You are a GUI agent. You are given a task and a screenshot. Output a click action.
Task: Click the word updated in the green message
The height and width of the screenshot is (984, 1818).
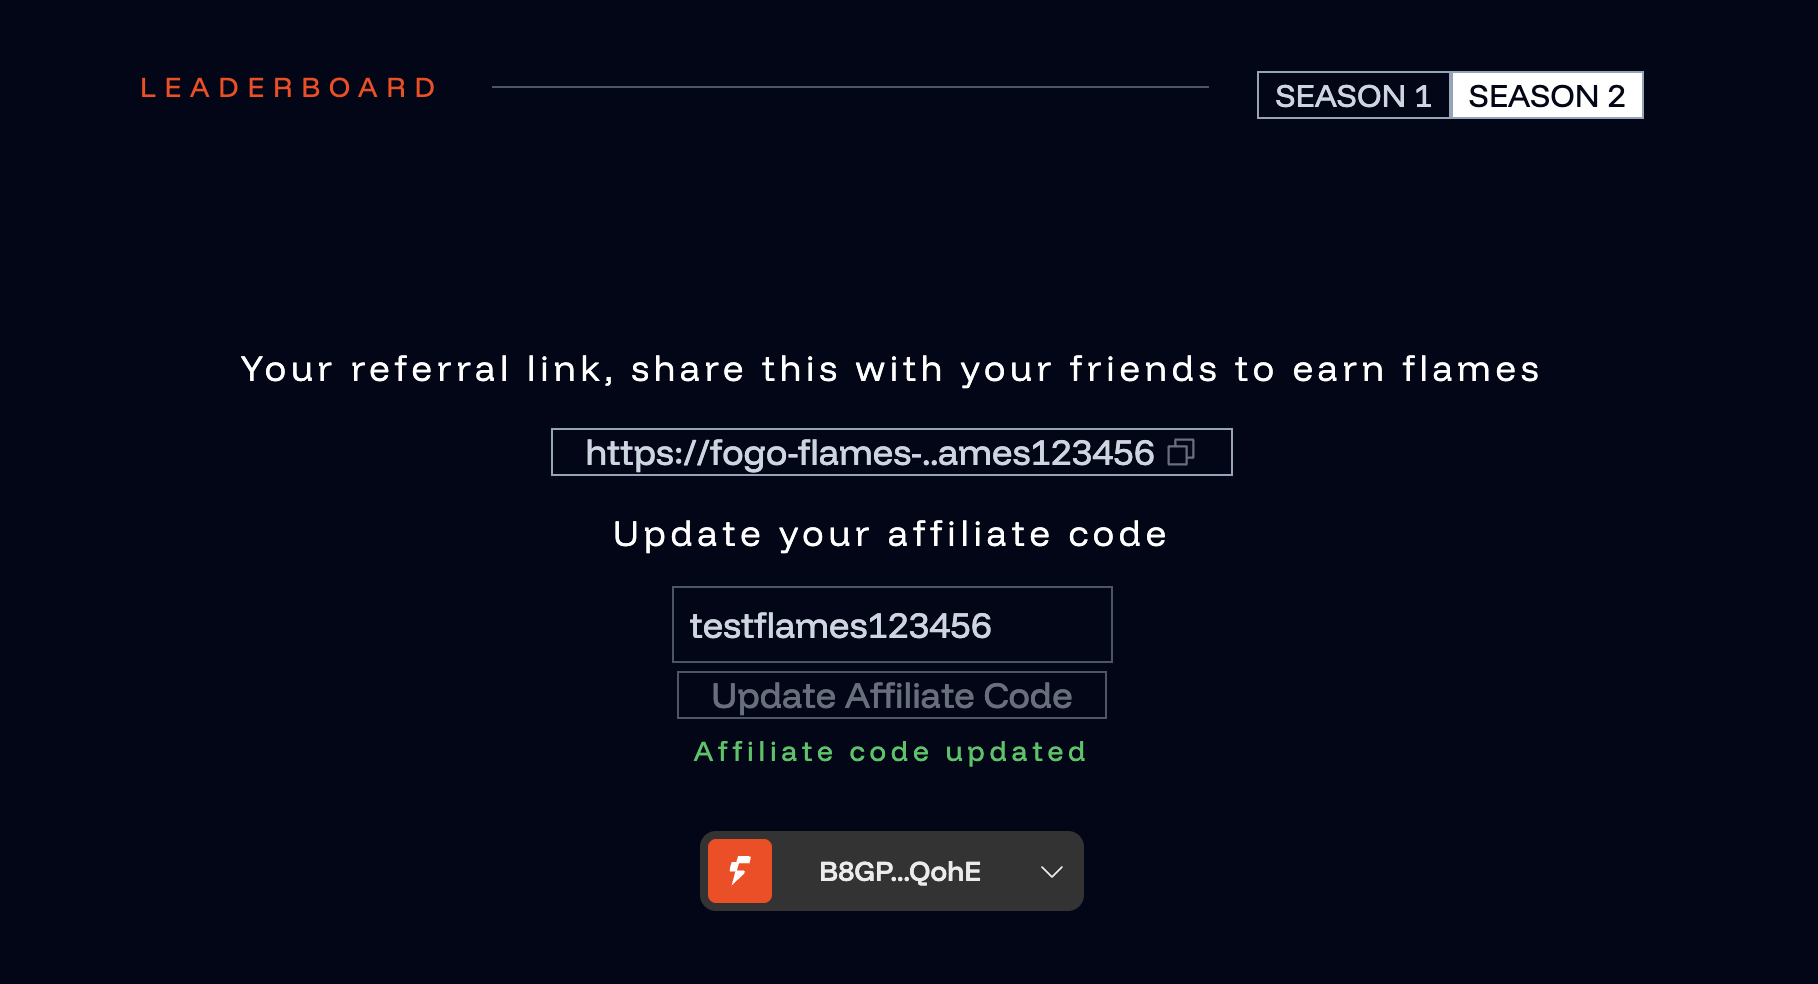point(1016,752)
